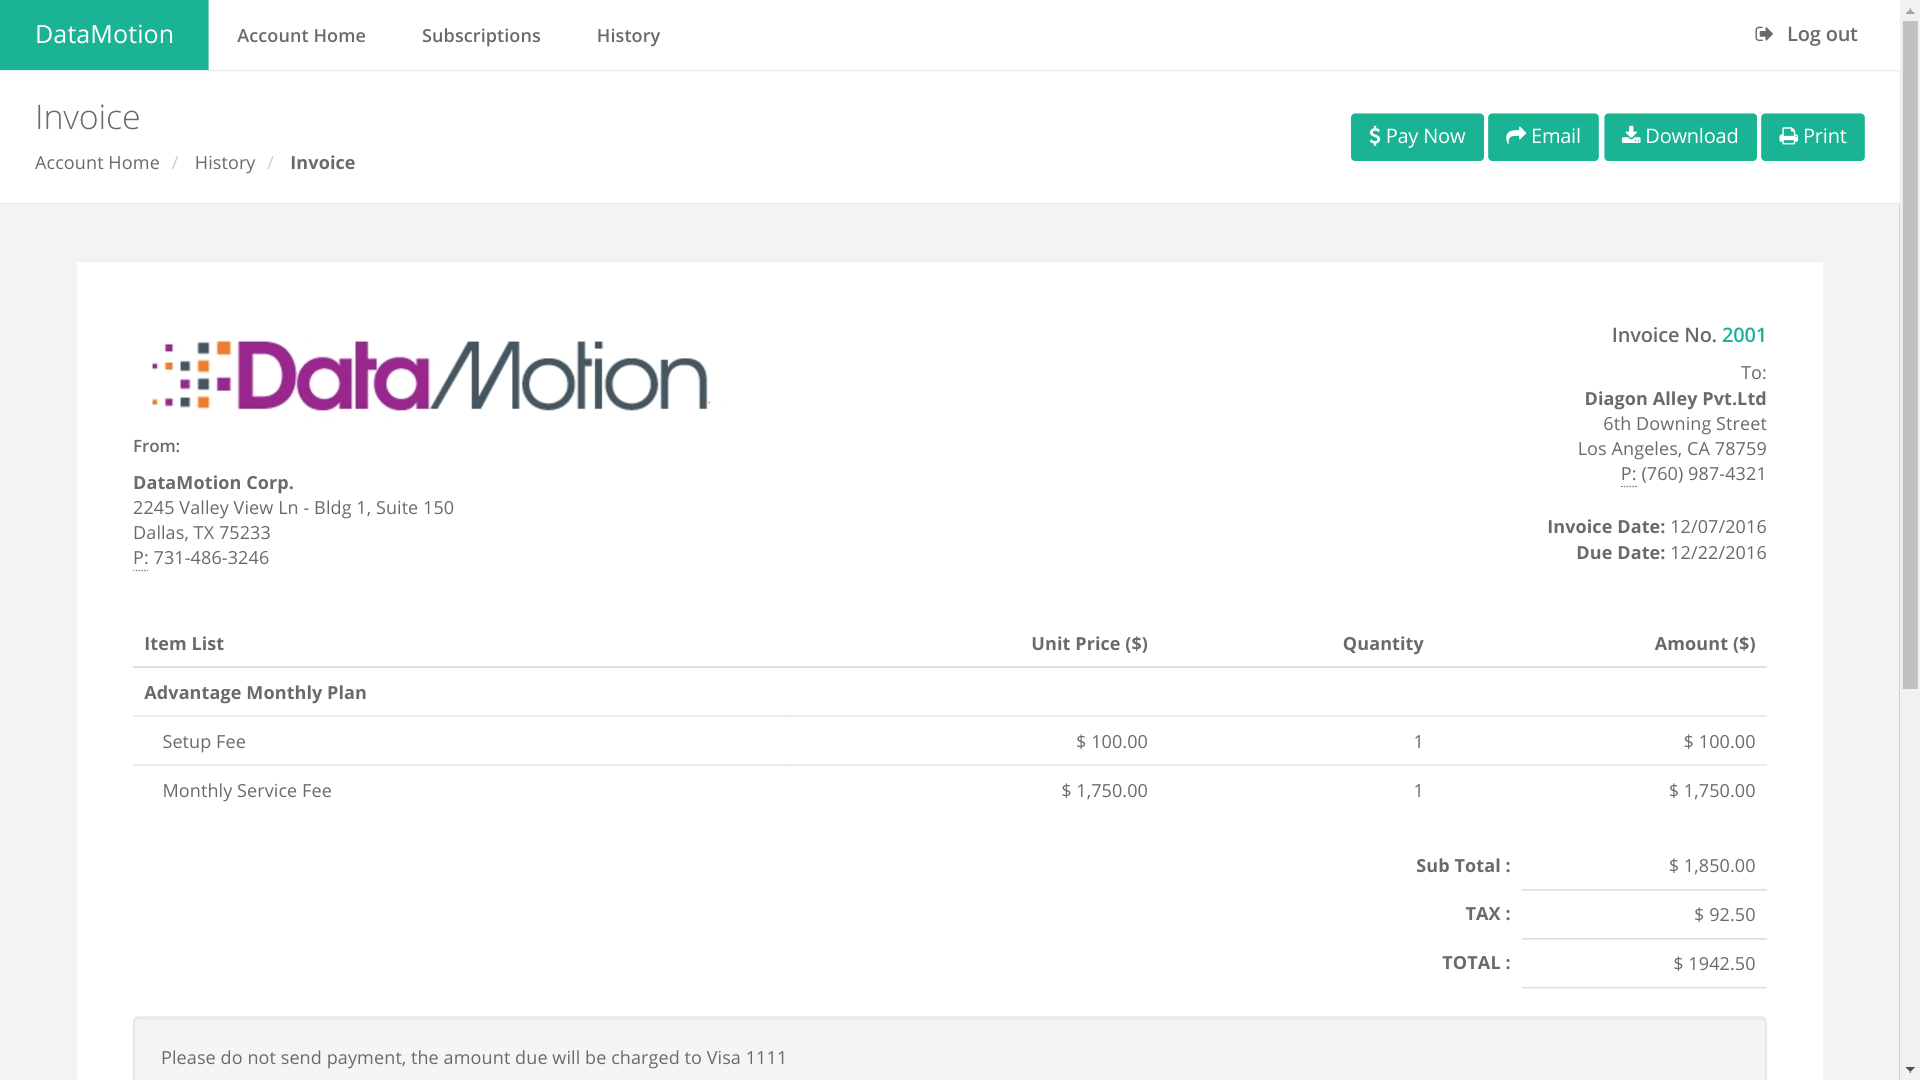Click the Los Angeles, CA 78759 line
This screenshot has height=1080, width=1920.
1672,448
